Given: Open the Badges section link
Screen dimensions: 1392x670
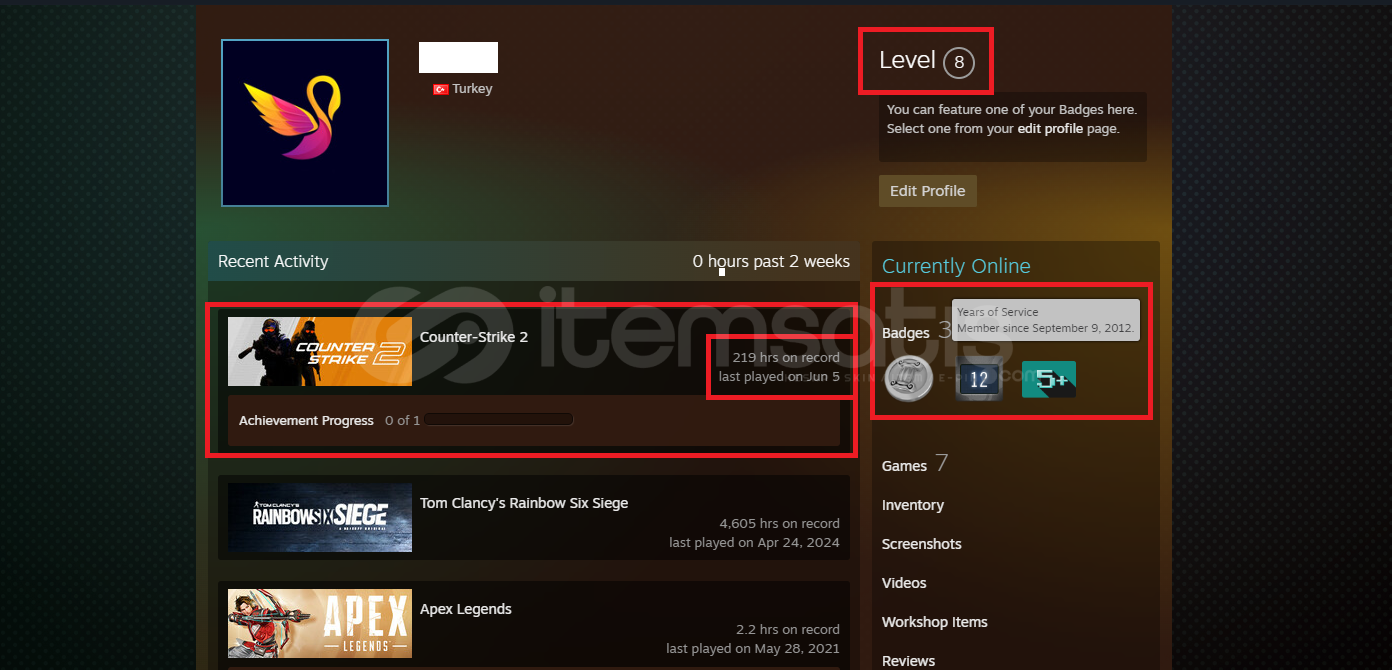Looking at the screenshot, I should (906, 333).
